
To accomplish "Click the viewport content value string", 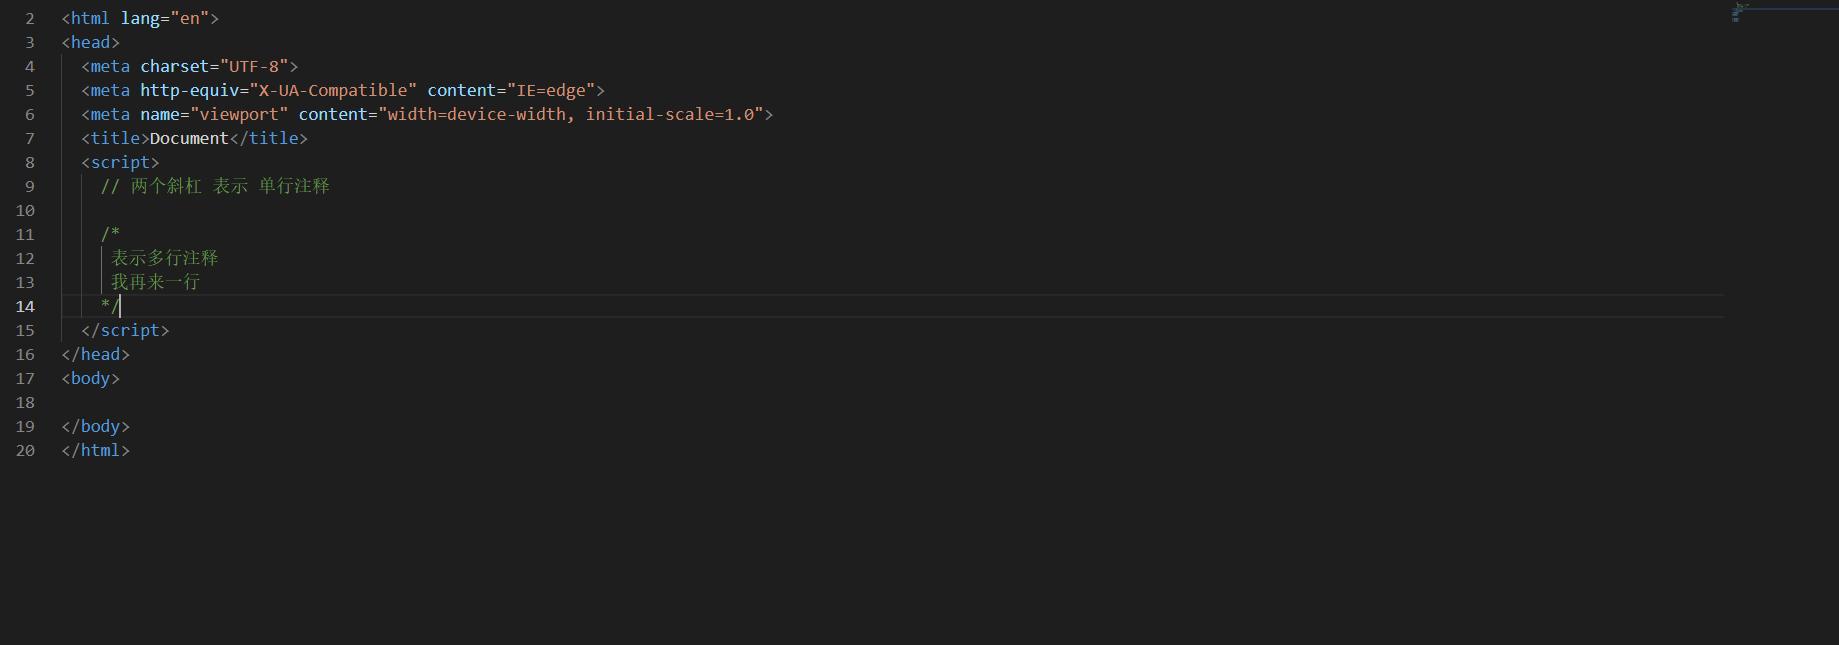I will click(570, 114).
